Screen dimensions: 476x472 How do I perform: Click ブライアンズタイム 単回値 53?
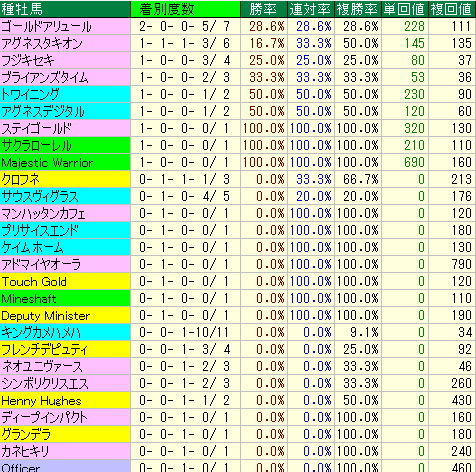(x=418, y=77)
